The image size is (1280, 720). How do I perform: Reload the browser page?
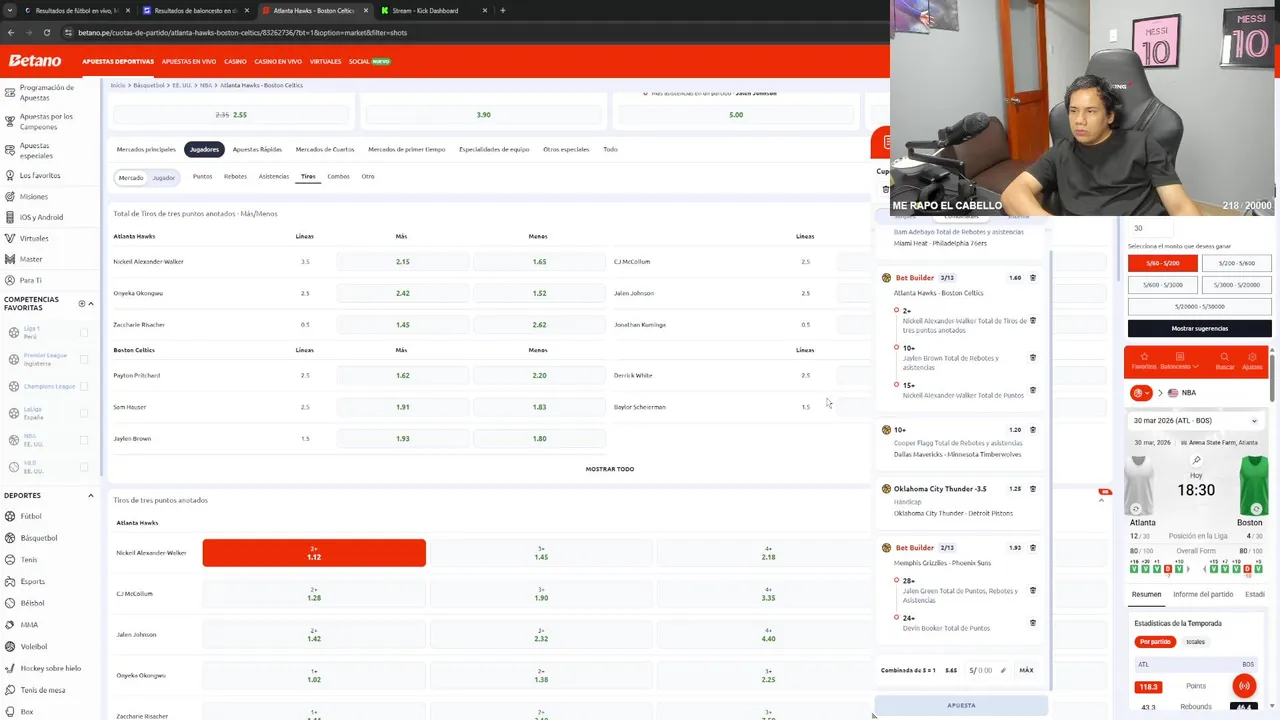[x=46, y=32]
